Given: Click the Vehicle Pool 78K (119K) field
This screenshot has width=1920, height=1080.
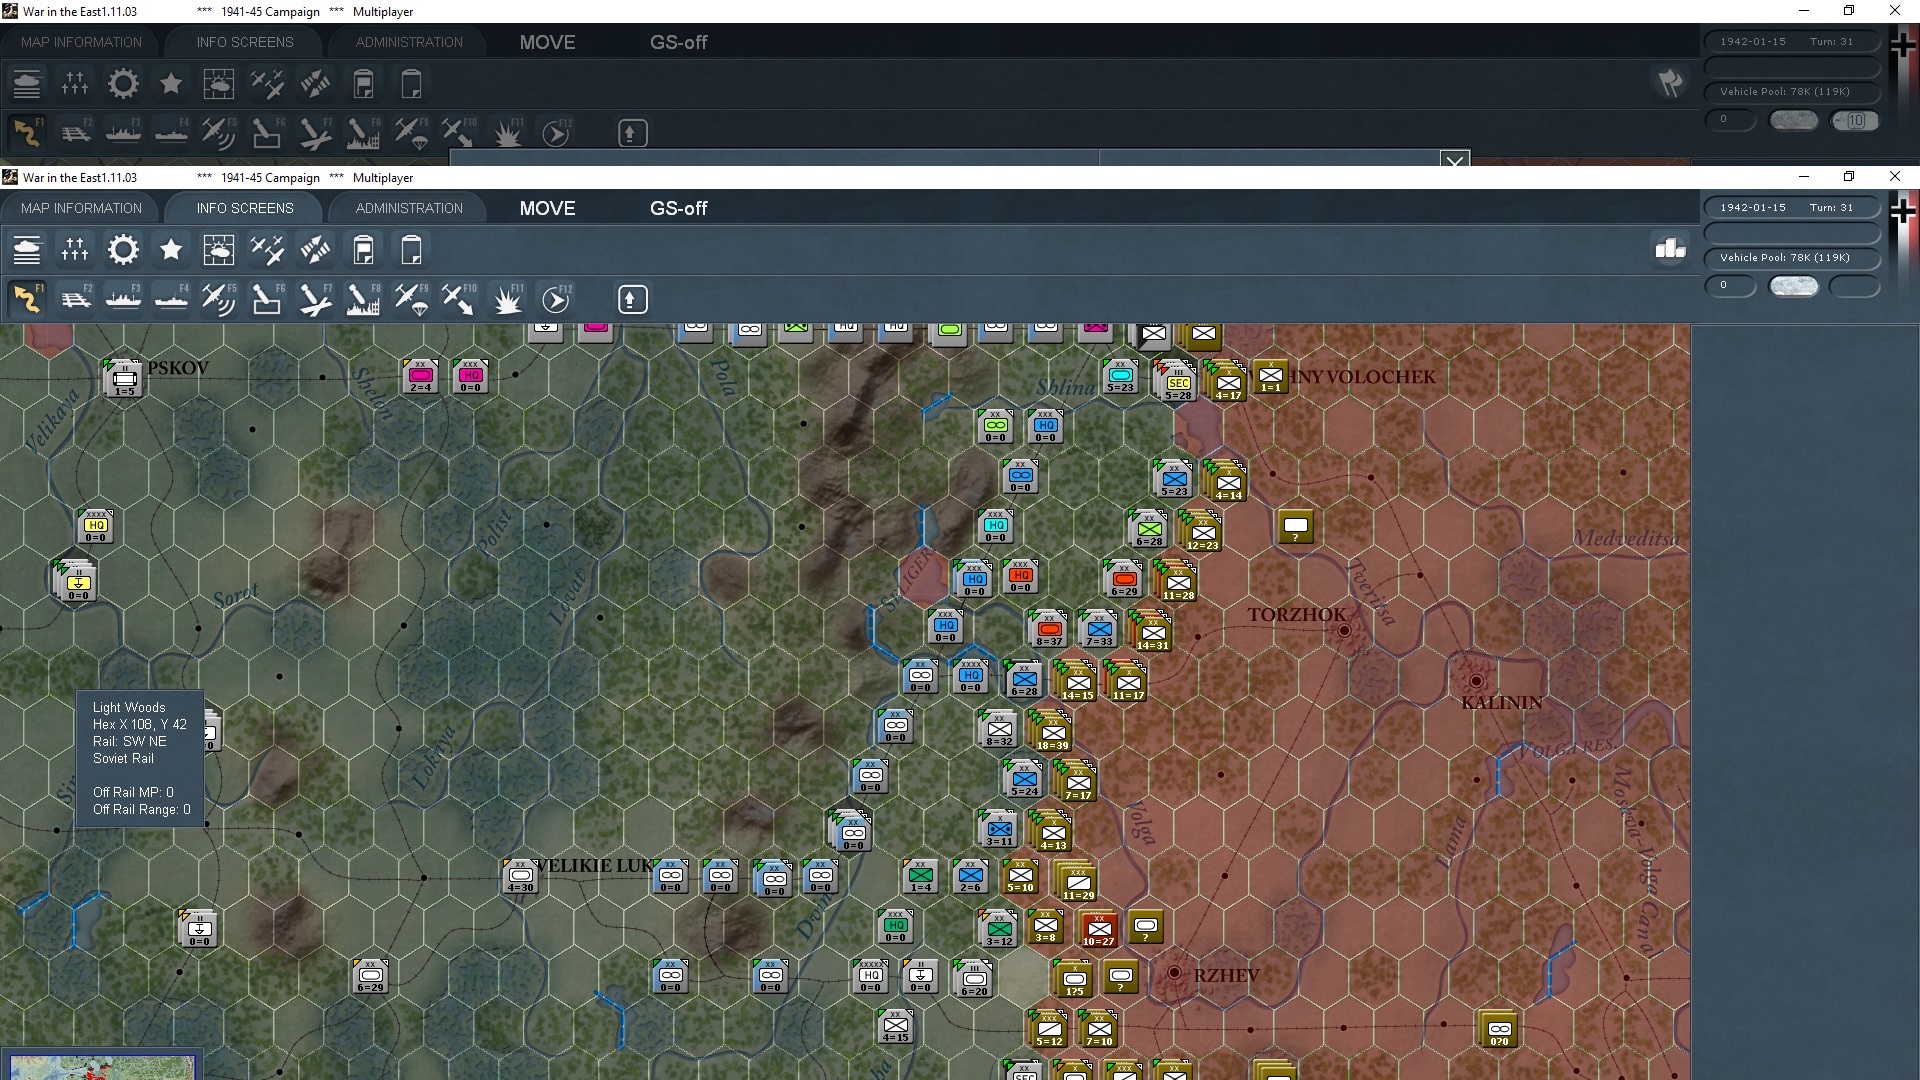Looking at the screenshot, I should click(x=1792, y=258).
